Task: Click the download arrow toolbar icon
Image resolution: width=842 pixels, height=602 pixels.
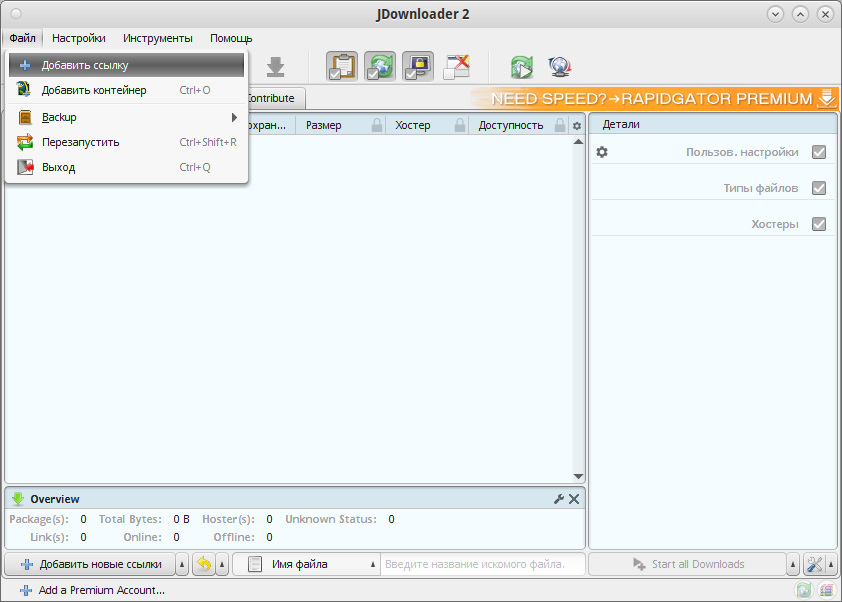Action: [x=275, y=67]
